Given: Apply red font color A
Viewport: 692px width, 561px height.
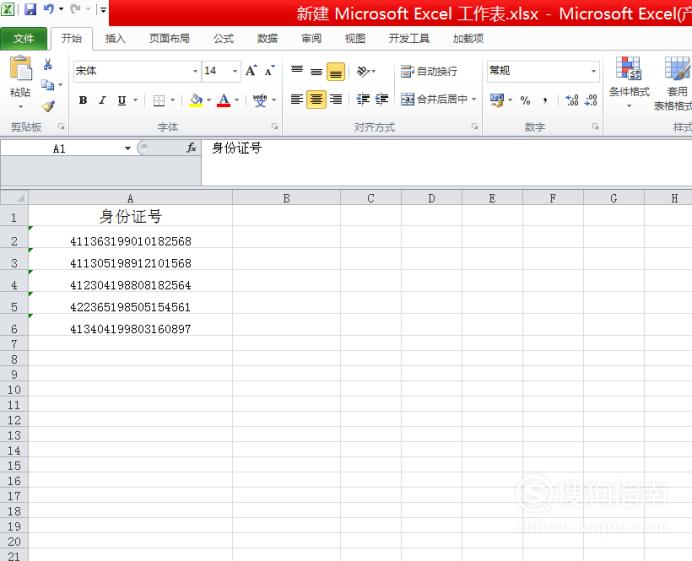Looking at the screenshot, I should (x=224, y=100).
